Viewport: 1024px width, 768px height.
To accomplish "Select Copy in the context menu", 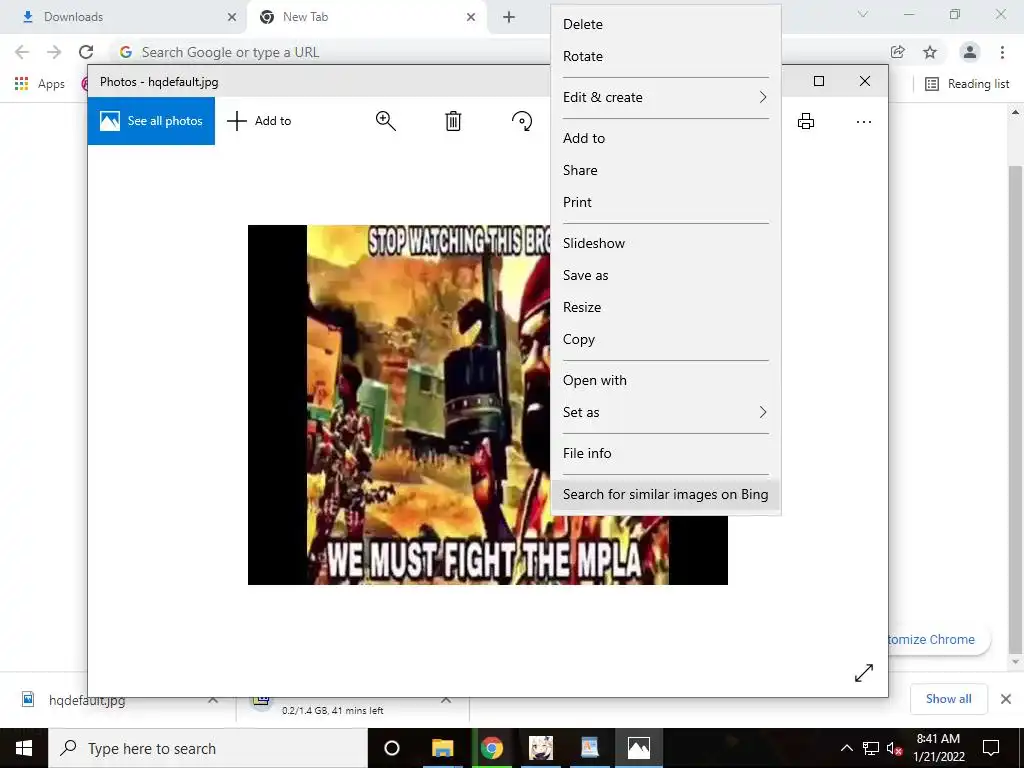I will [665, 340].
